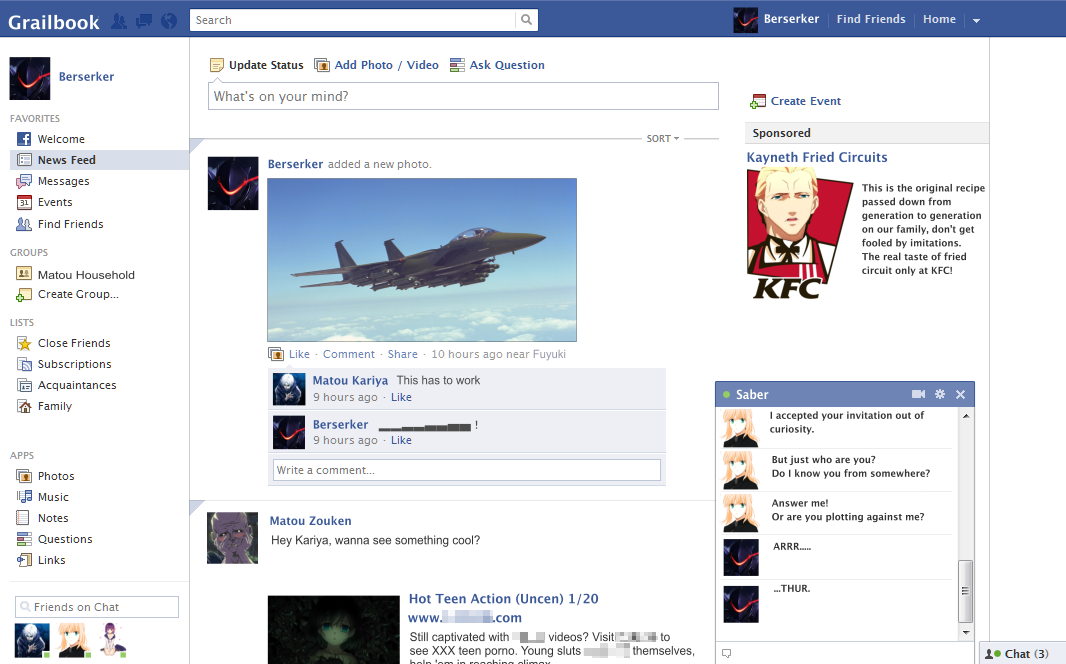
Task: Click the Find Friends sidebar icon
Action: pos(24,224)
